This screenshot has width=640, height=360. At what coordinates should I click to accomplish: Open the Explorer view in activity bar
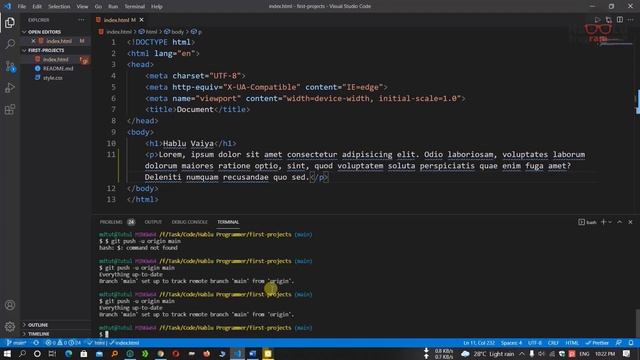(10, 22)
